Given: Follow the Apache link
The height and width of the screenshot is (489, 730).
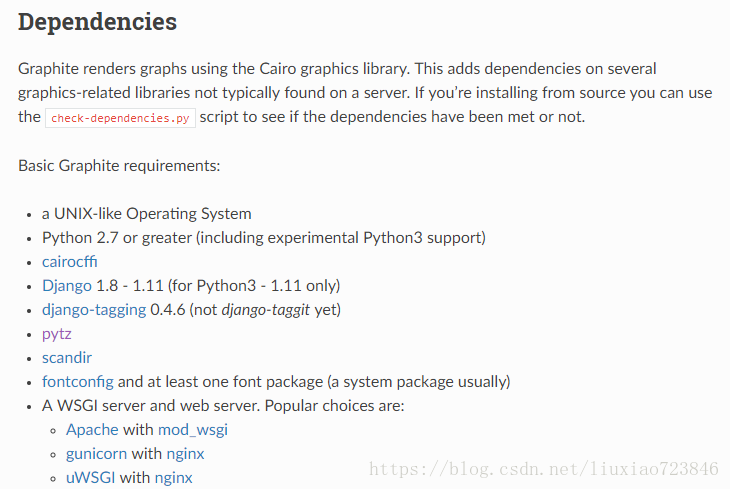Looking at the screenshot, I should point(92,430).
